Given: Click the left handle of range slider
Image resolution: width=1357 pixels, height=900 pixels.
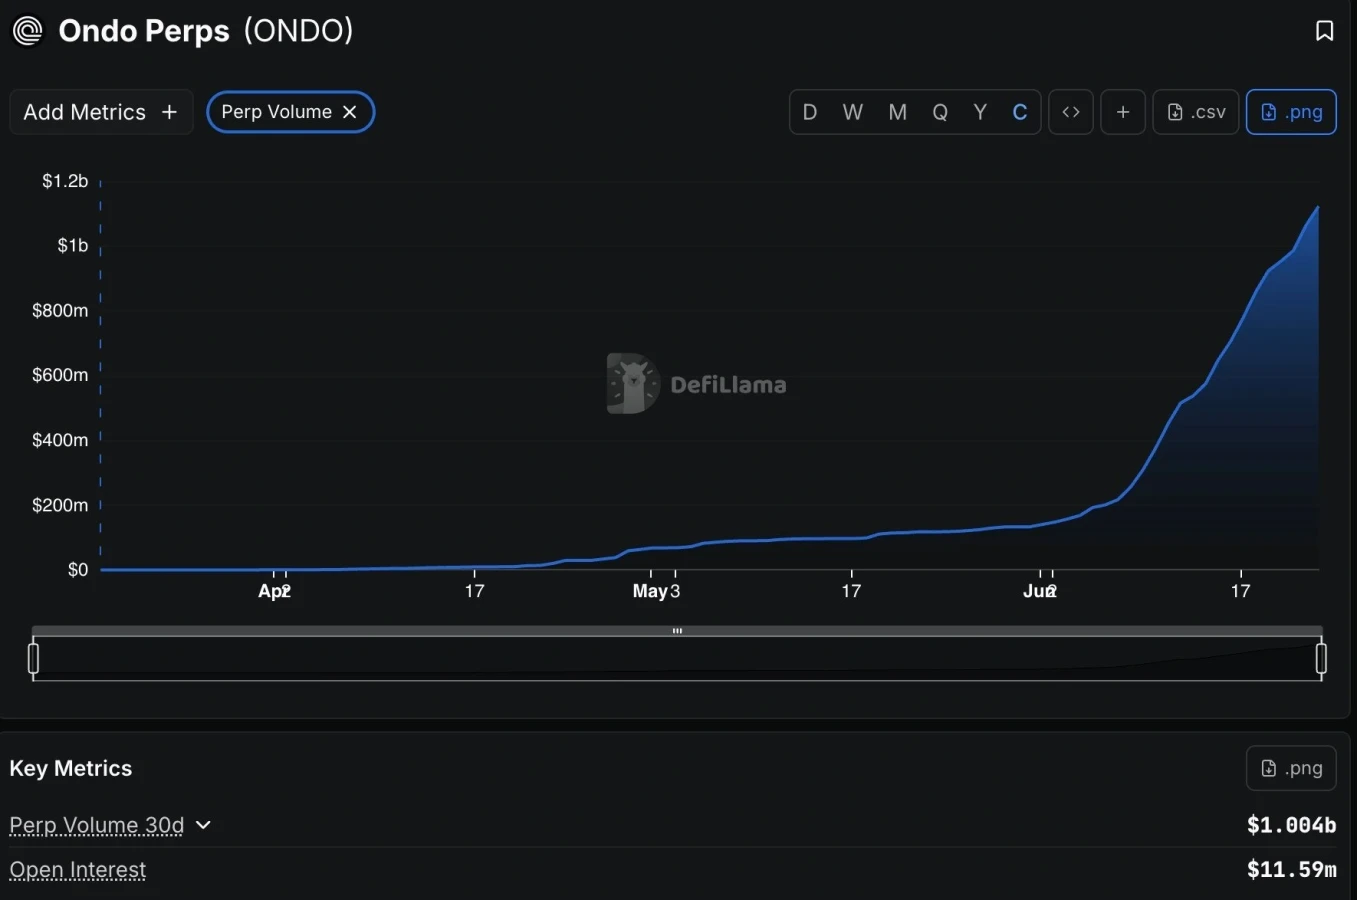Looking at the screenshot, I should [34, 659].
